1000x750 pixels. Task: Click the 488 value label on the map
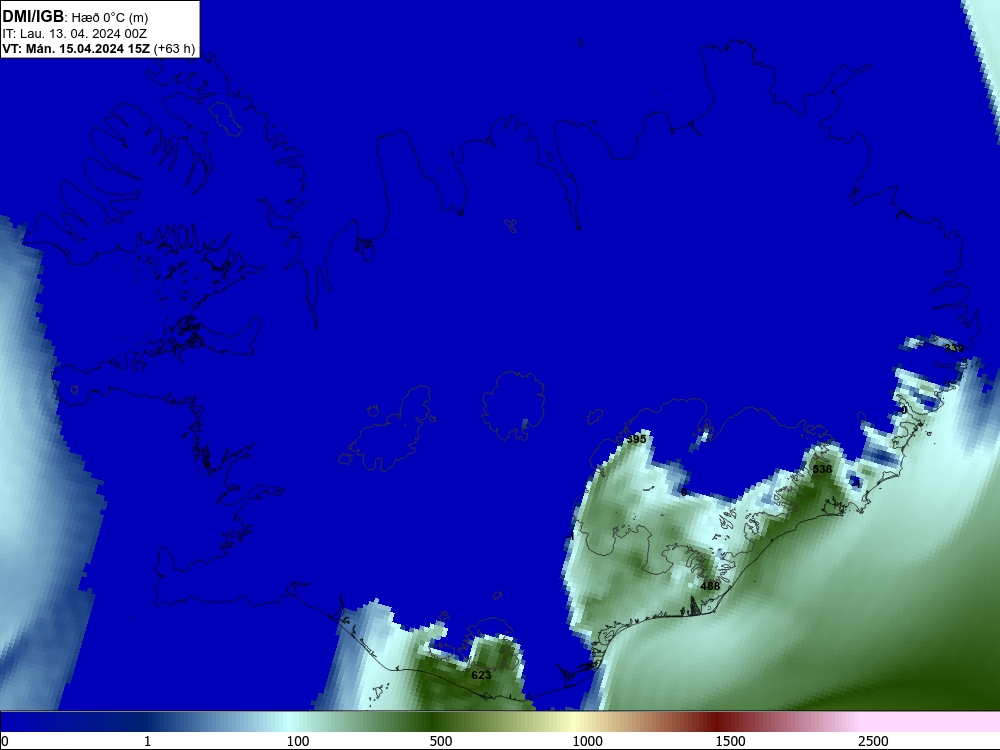point(710,585)
